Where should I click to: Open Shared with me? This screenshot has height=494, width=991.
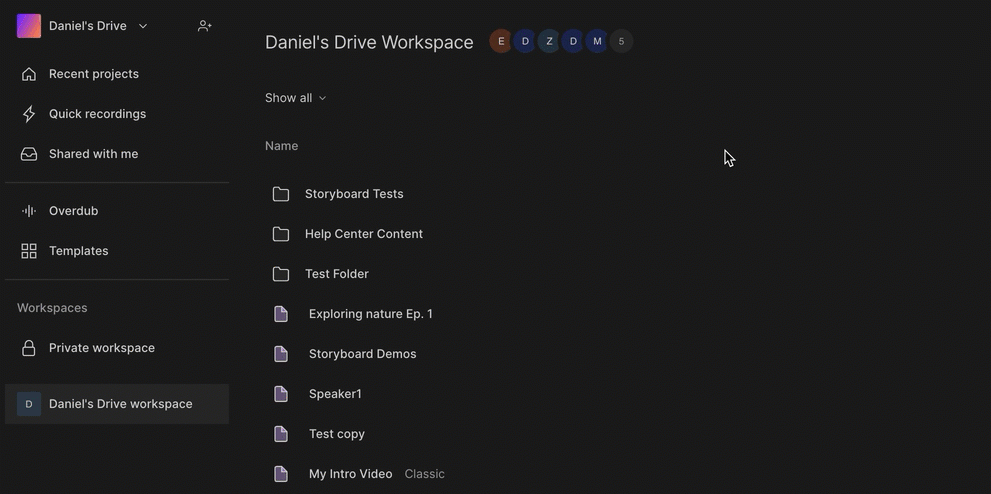[x=94, y=154]
